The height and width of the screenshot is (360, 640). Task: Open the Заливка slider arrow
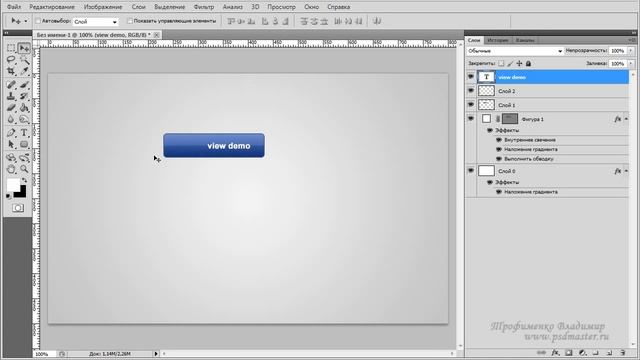tap(631, 64)
